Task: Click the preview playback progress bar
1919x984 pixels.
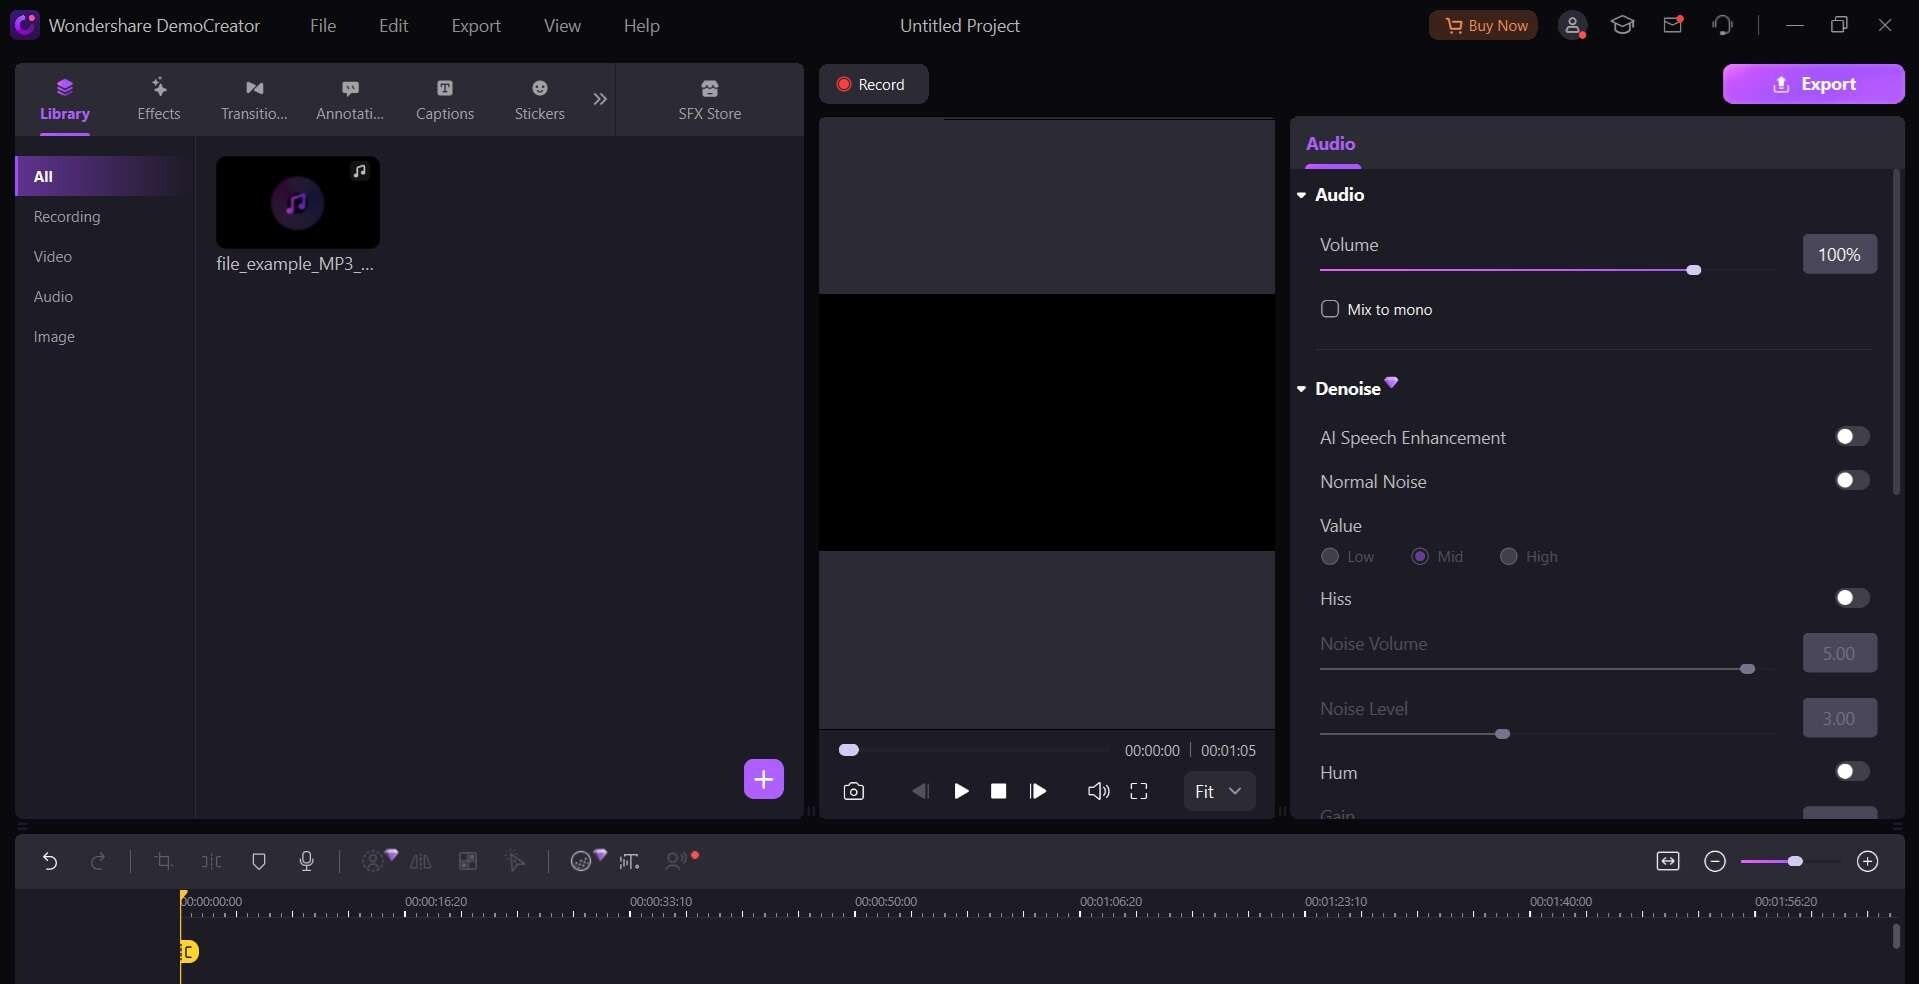Action: [x=974, y=750]
